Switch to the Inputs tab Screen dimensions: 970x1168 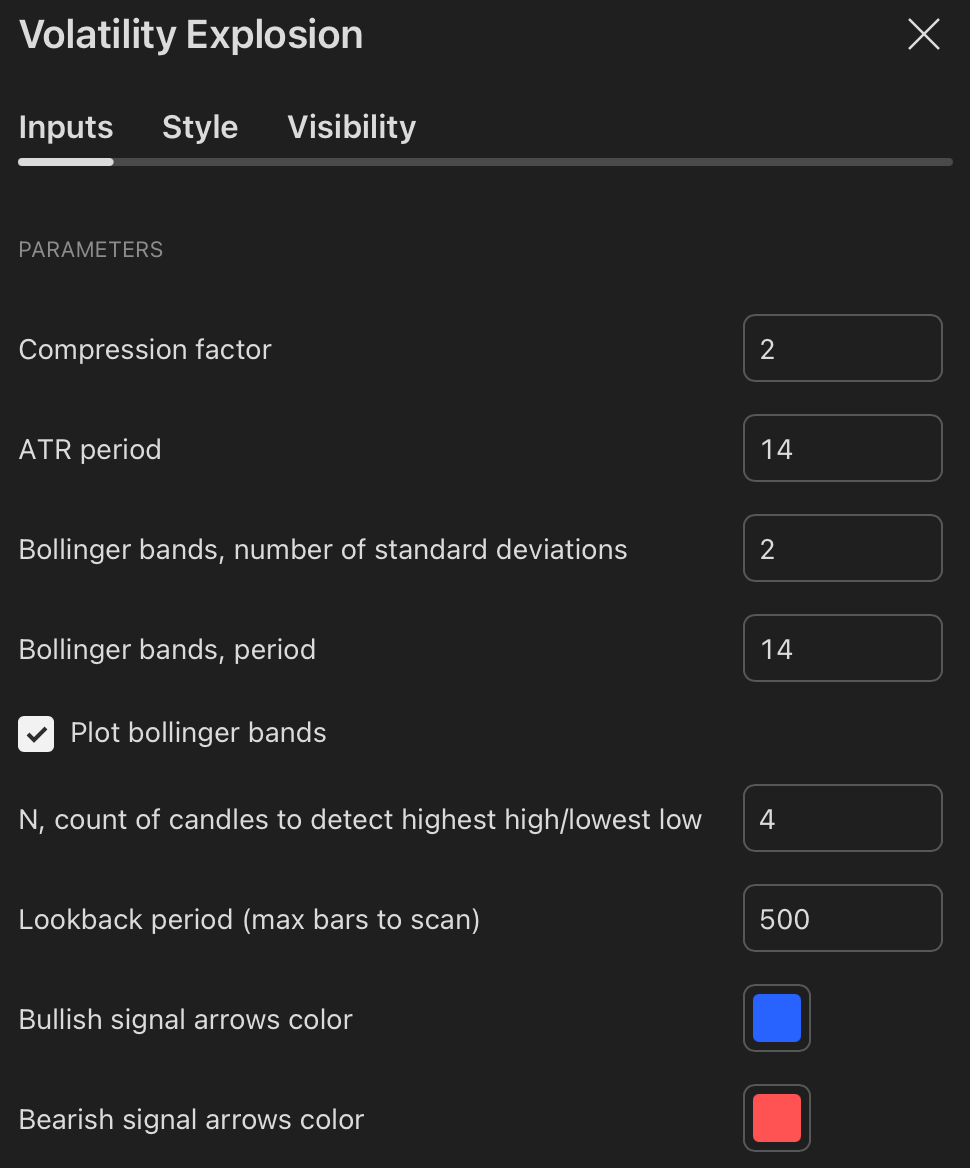tap(66, 127)
